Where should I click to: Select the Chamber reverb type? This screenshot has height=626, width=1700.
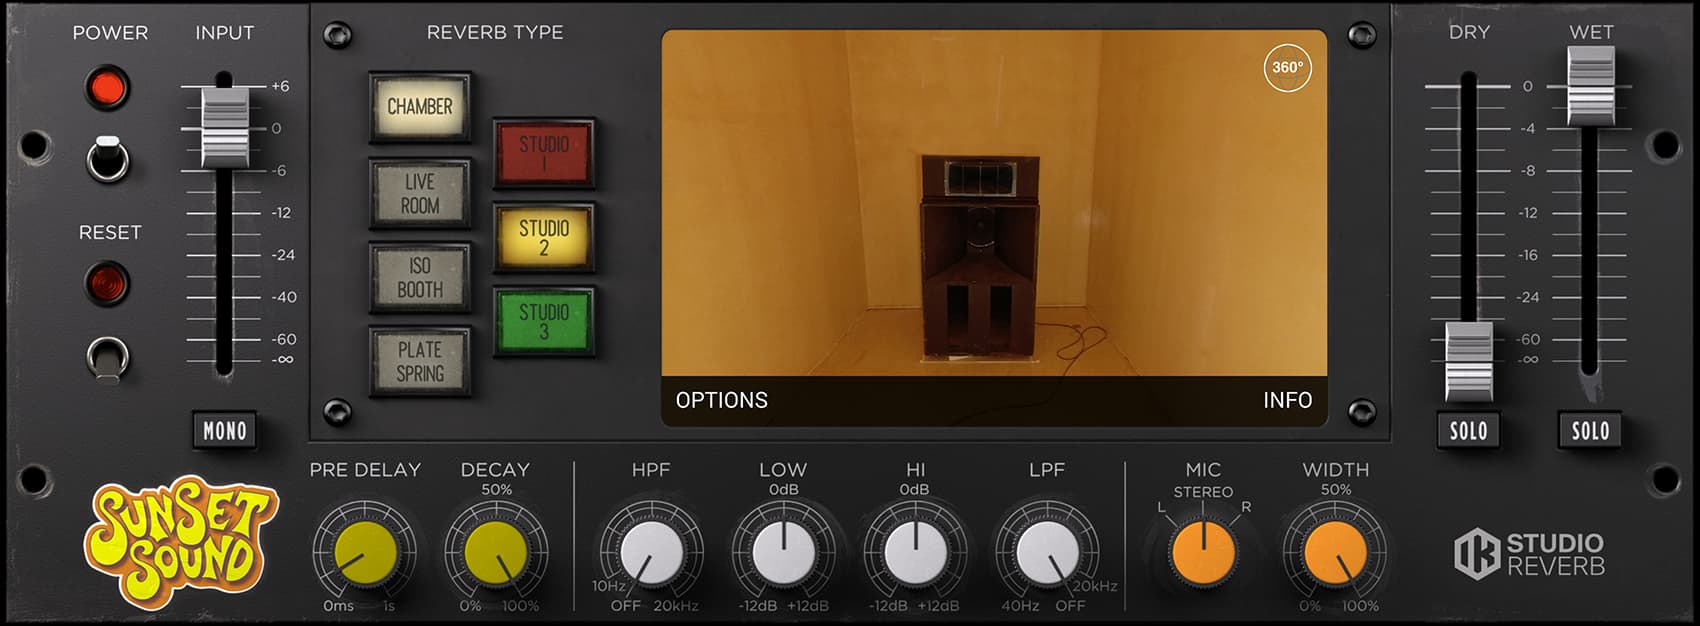pos(420,107)
